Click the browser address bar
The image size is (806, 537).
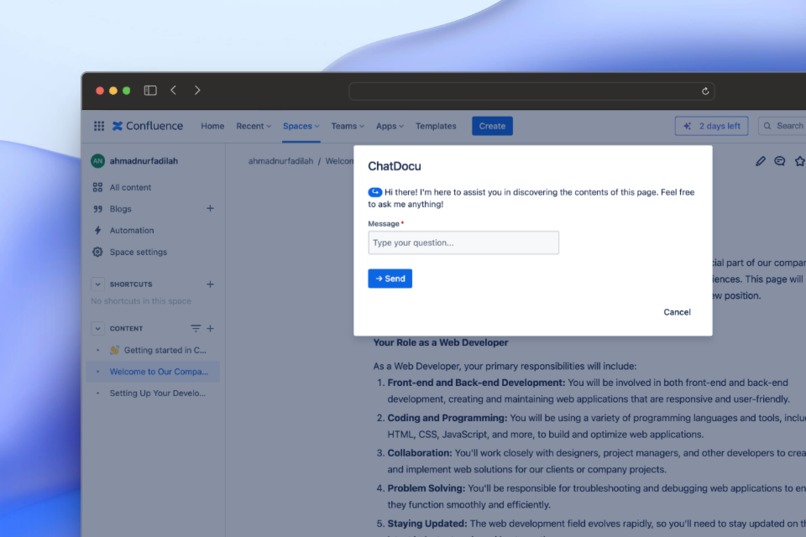coord(532,91)
